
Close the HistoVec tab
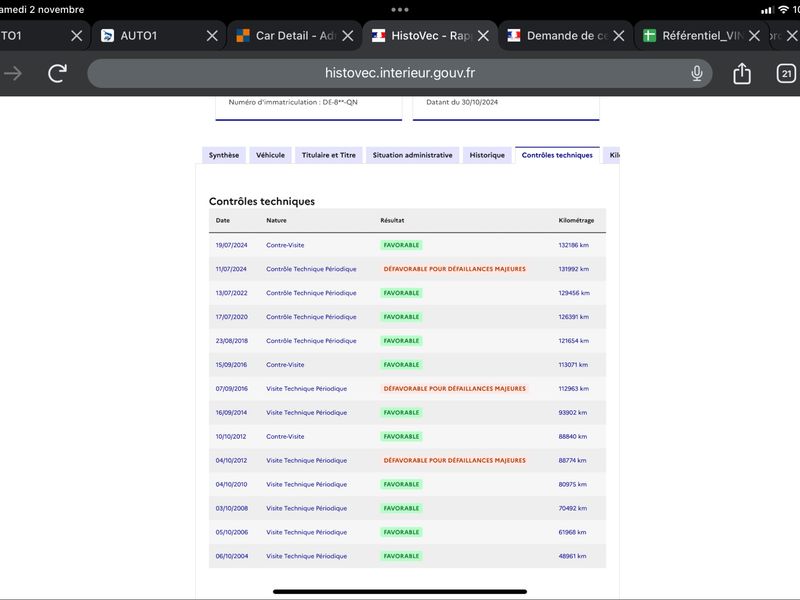[484, 36]
